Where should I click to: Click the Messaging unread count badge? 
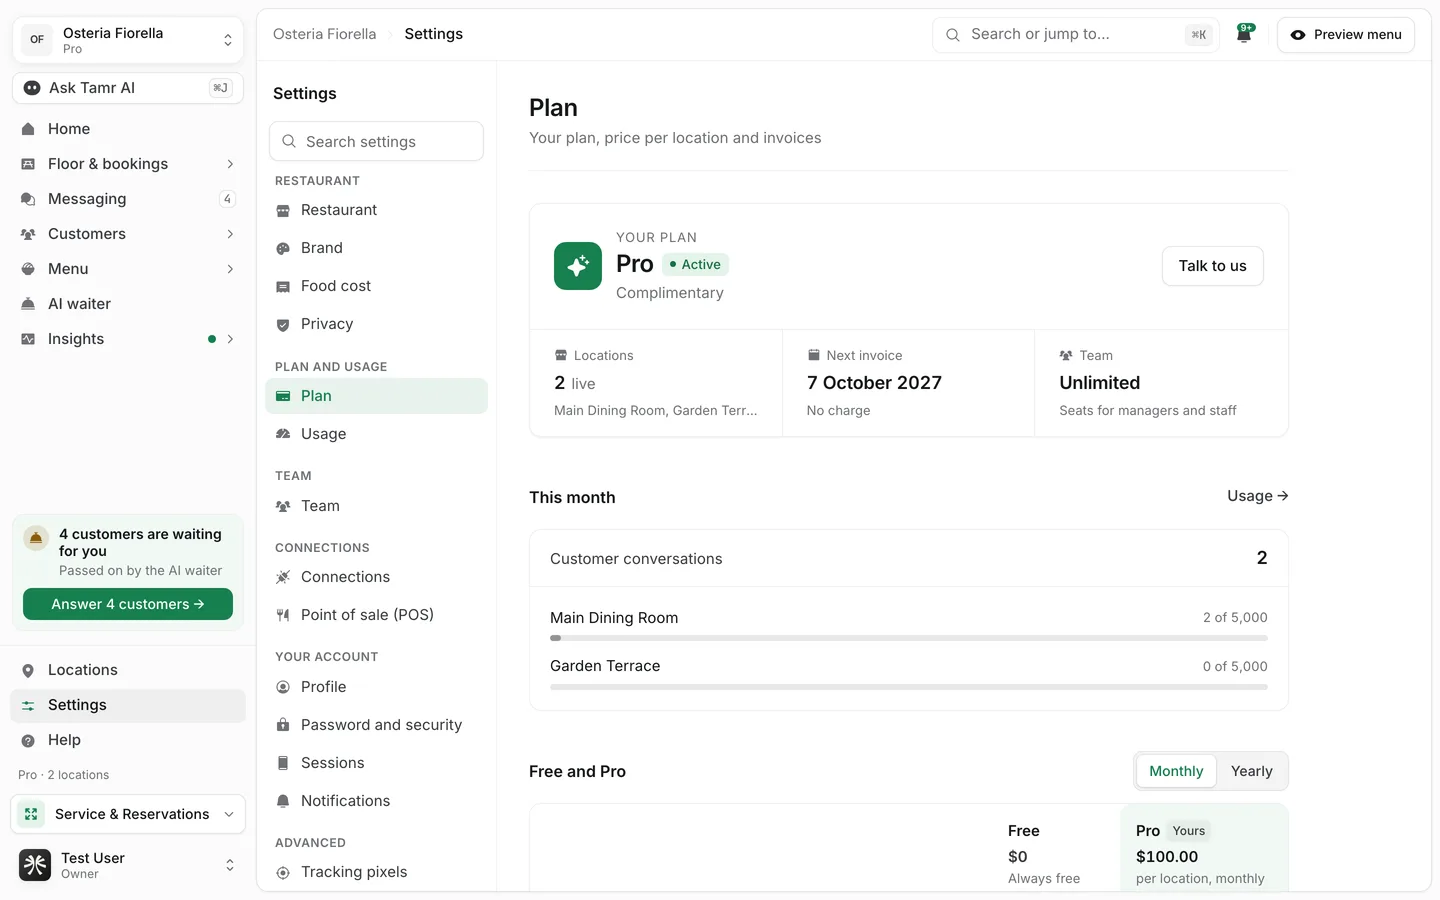227,199
